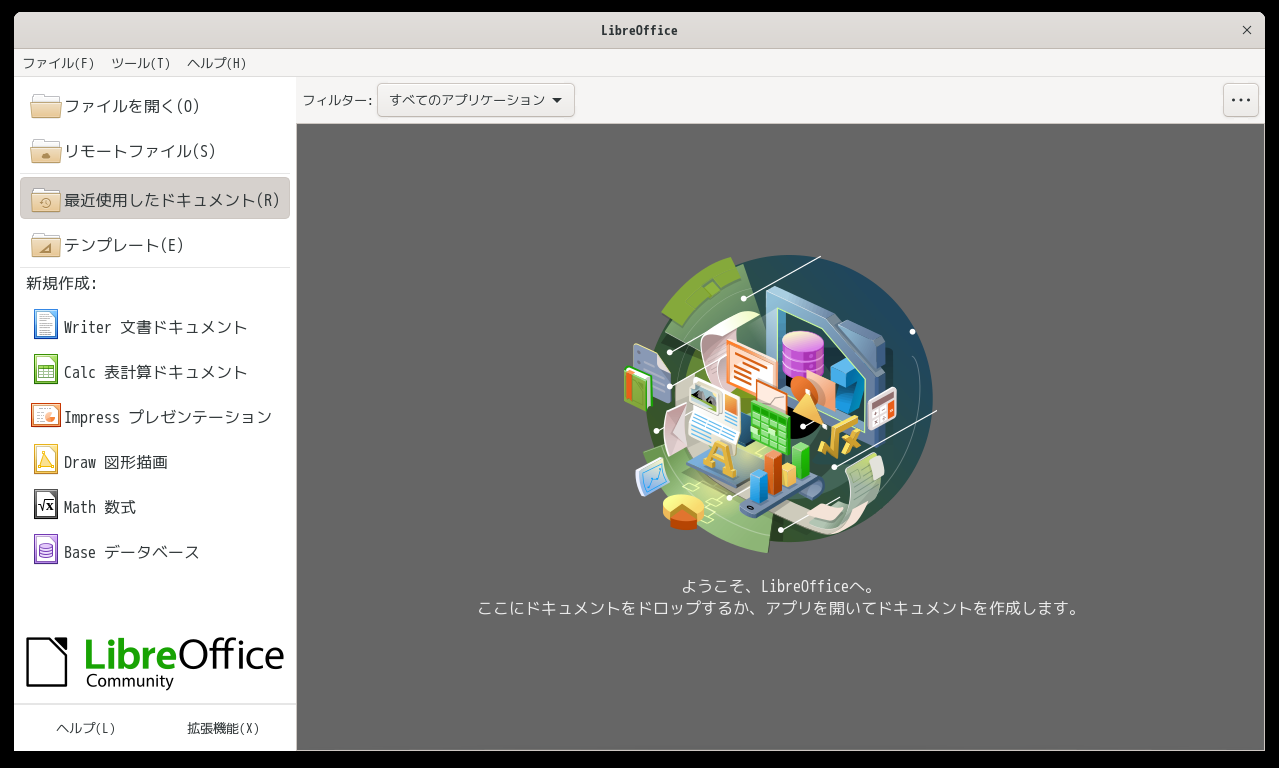Viewport: 1279px width, 768px height.
Task: Create a new Calc 表計算ドキュメント
Action: coord(156,372)
